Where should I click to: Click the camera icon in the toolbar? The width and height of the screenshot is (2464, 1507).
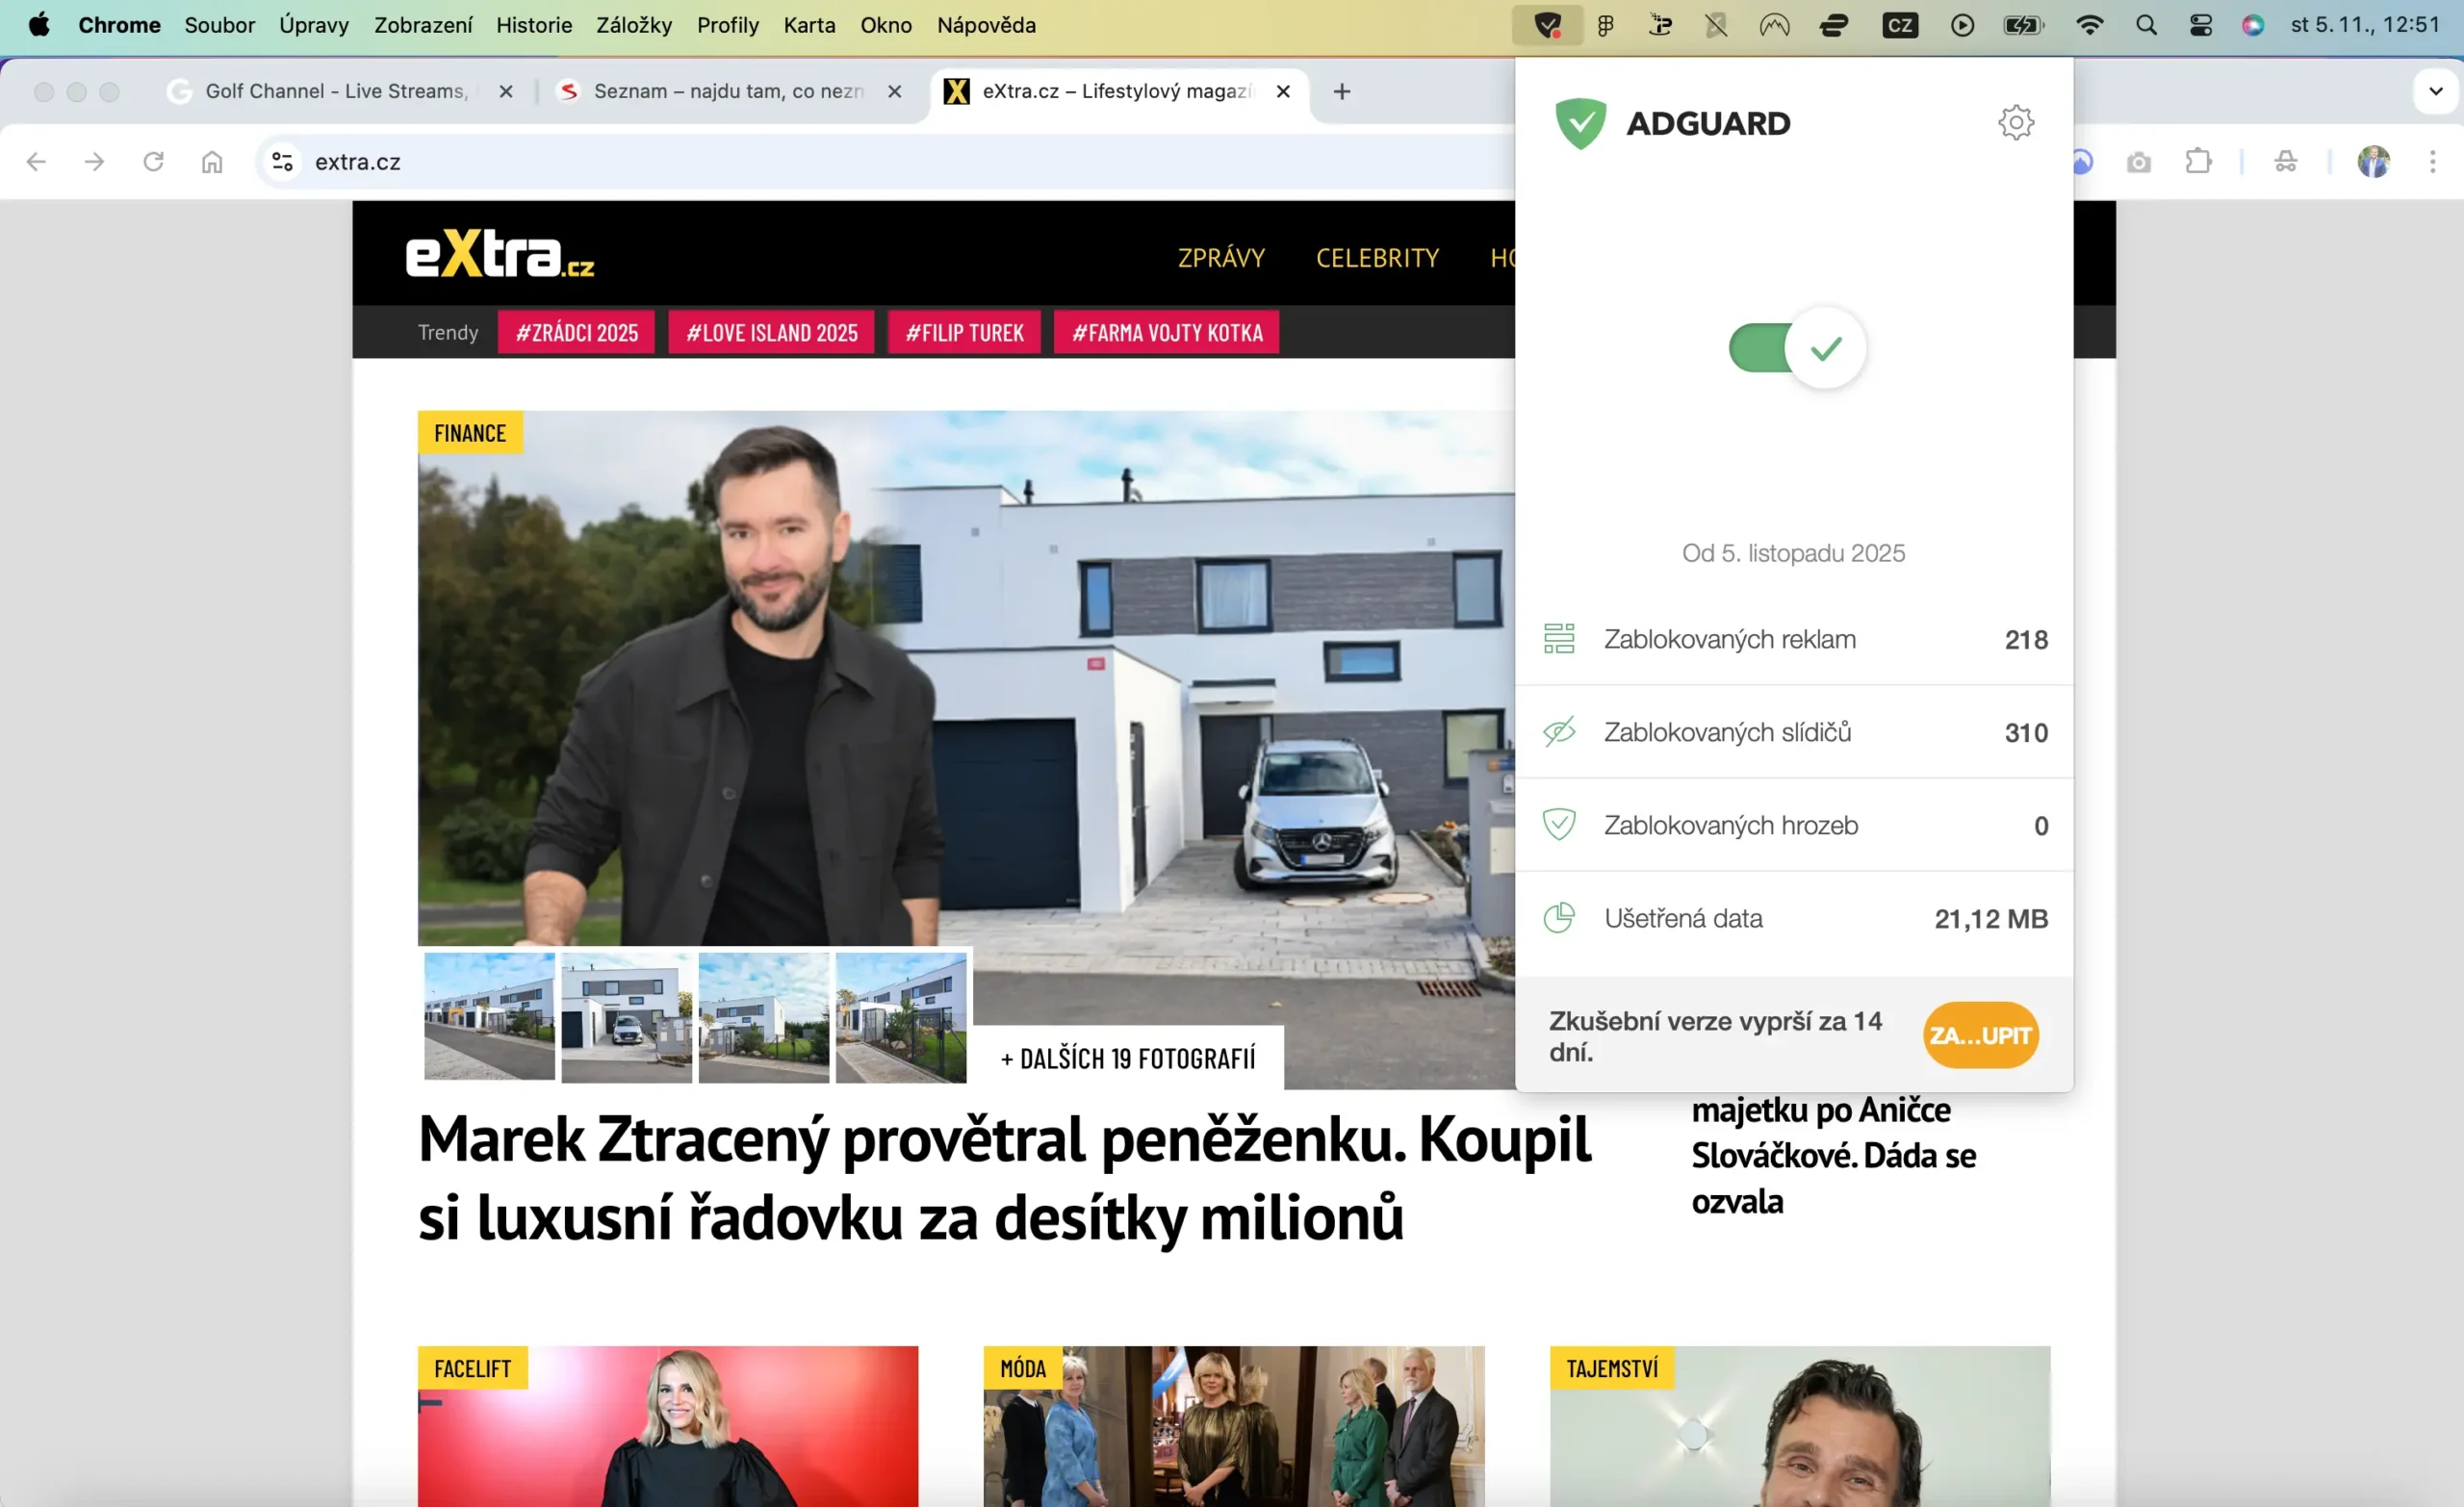click(x=2139, y=161)
